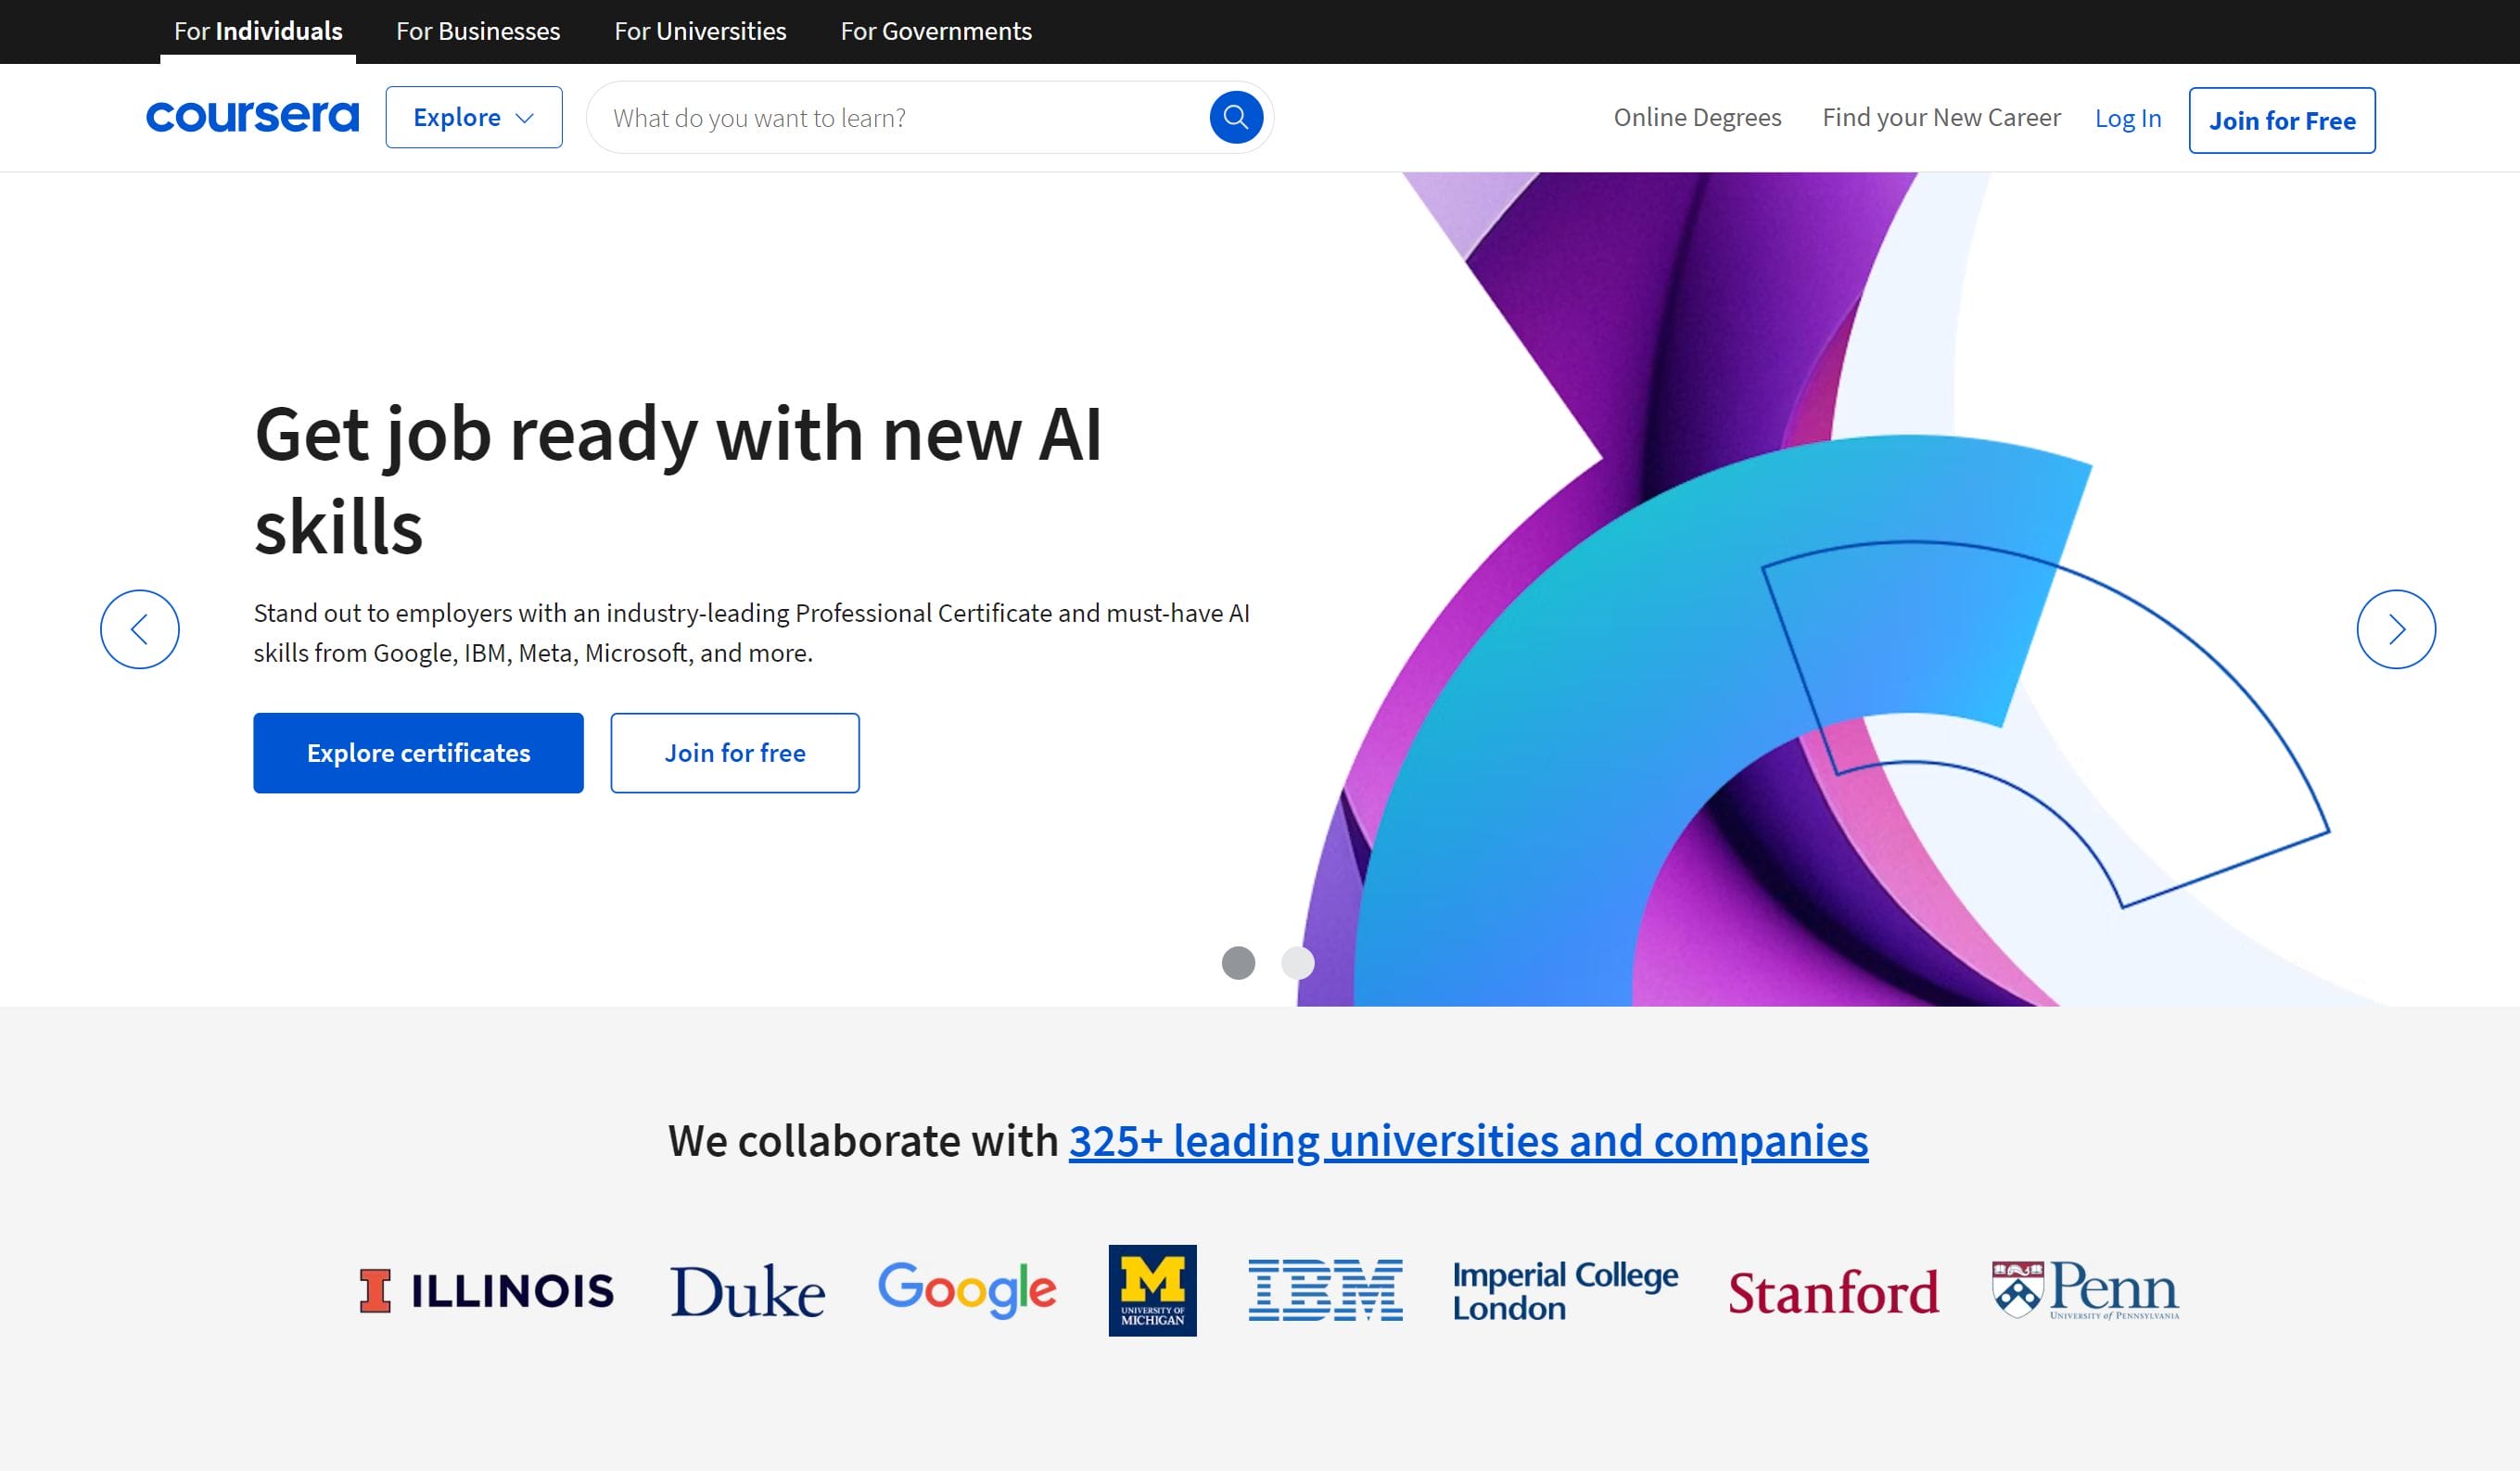Switch to the For Governments tab
The width and height of the screenshot is (2520, 1471).
coord(936,31)
